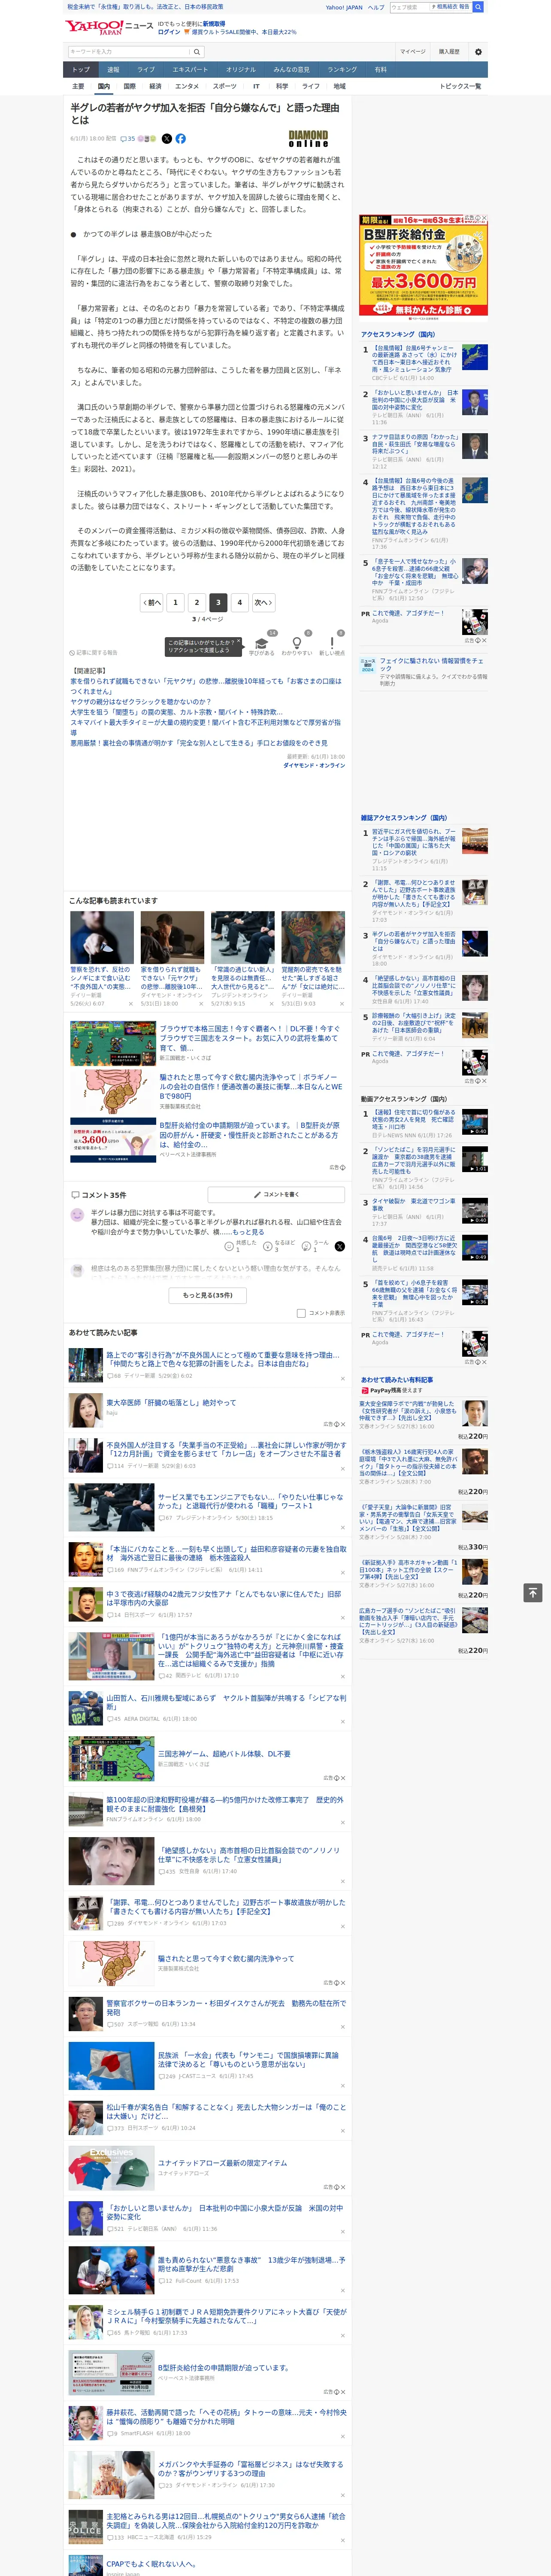This screenshot has width=551, height=2576.
Task: Open the ダイヤモンド・オンライン source link
Action: click(x=314, y=765)
